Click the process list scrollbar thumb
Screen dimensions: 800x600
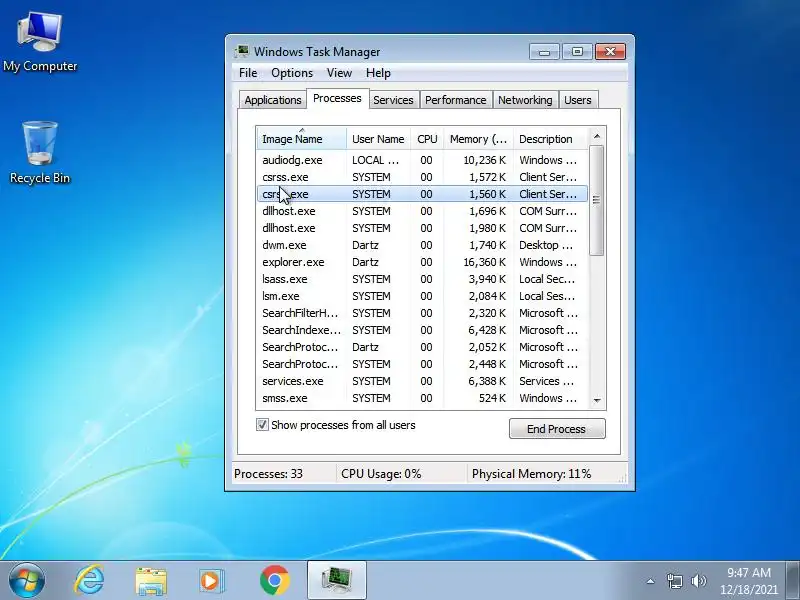tap(596, 200)
